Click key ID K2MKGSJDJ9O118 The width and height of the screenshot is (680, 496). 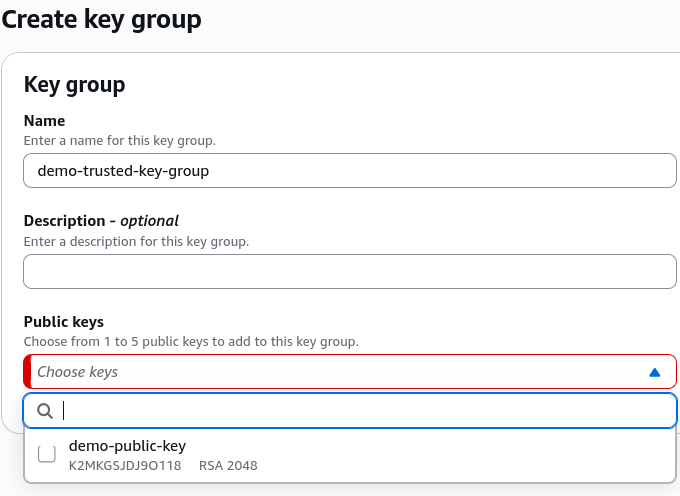tap(125, 466)
